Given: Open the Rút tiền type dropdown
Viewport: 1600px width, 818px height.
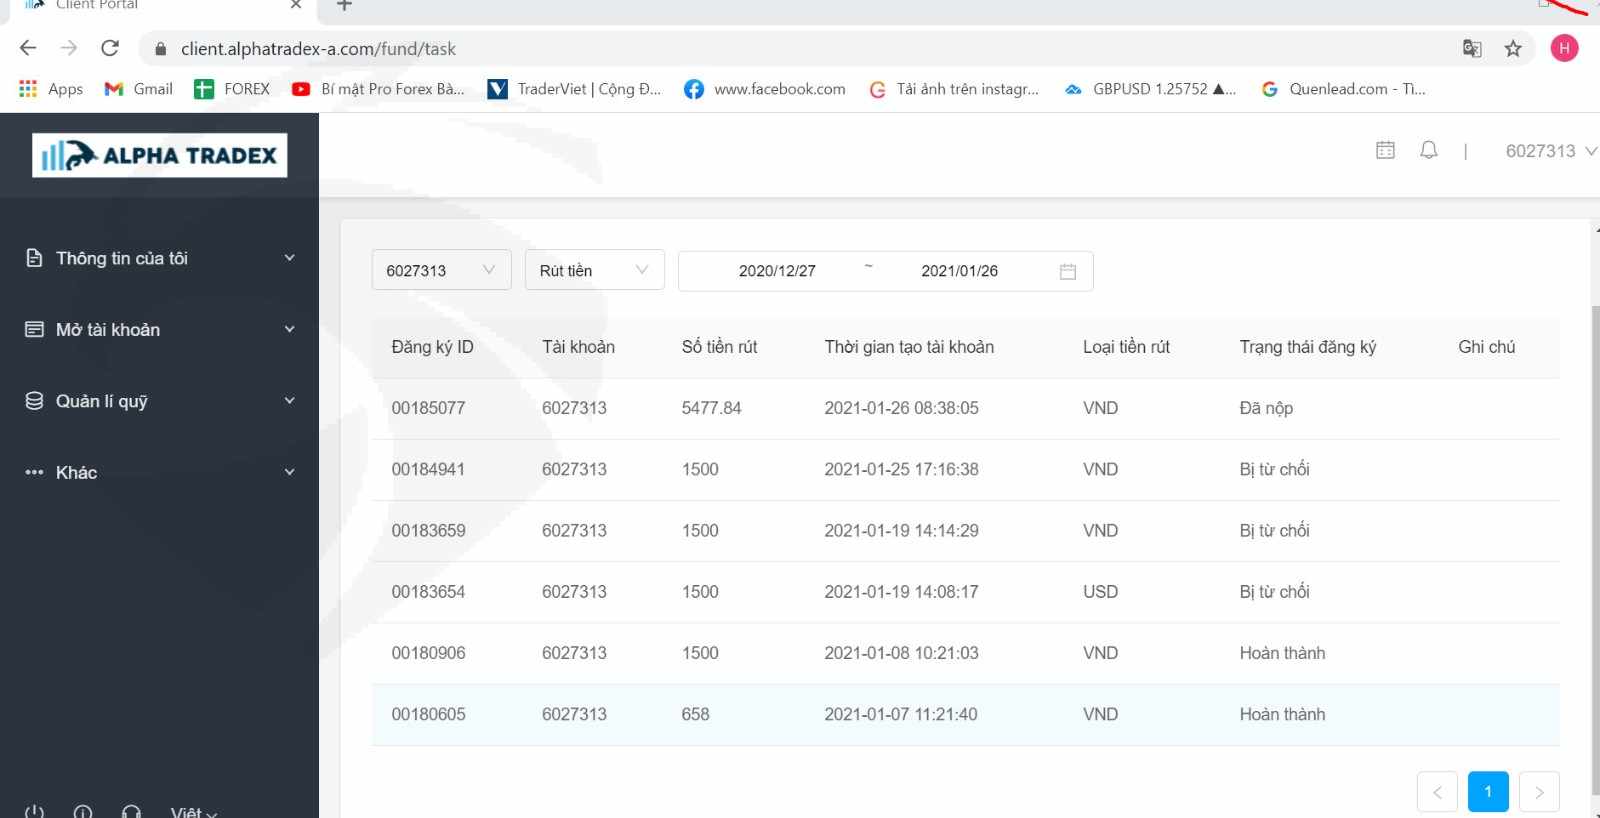Looking at the screenshot, I should pos(594,270).
